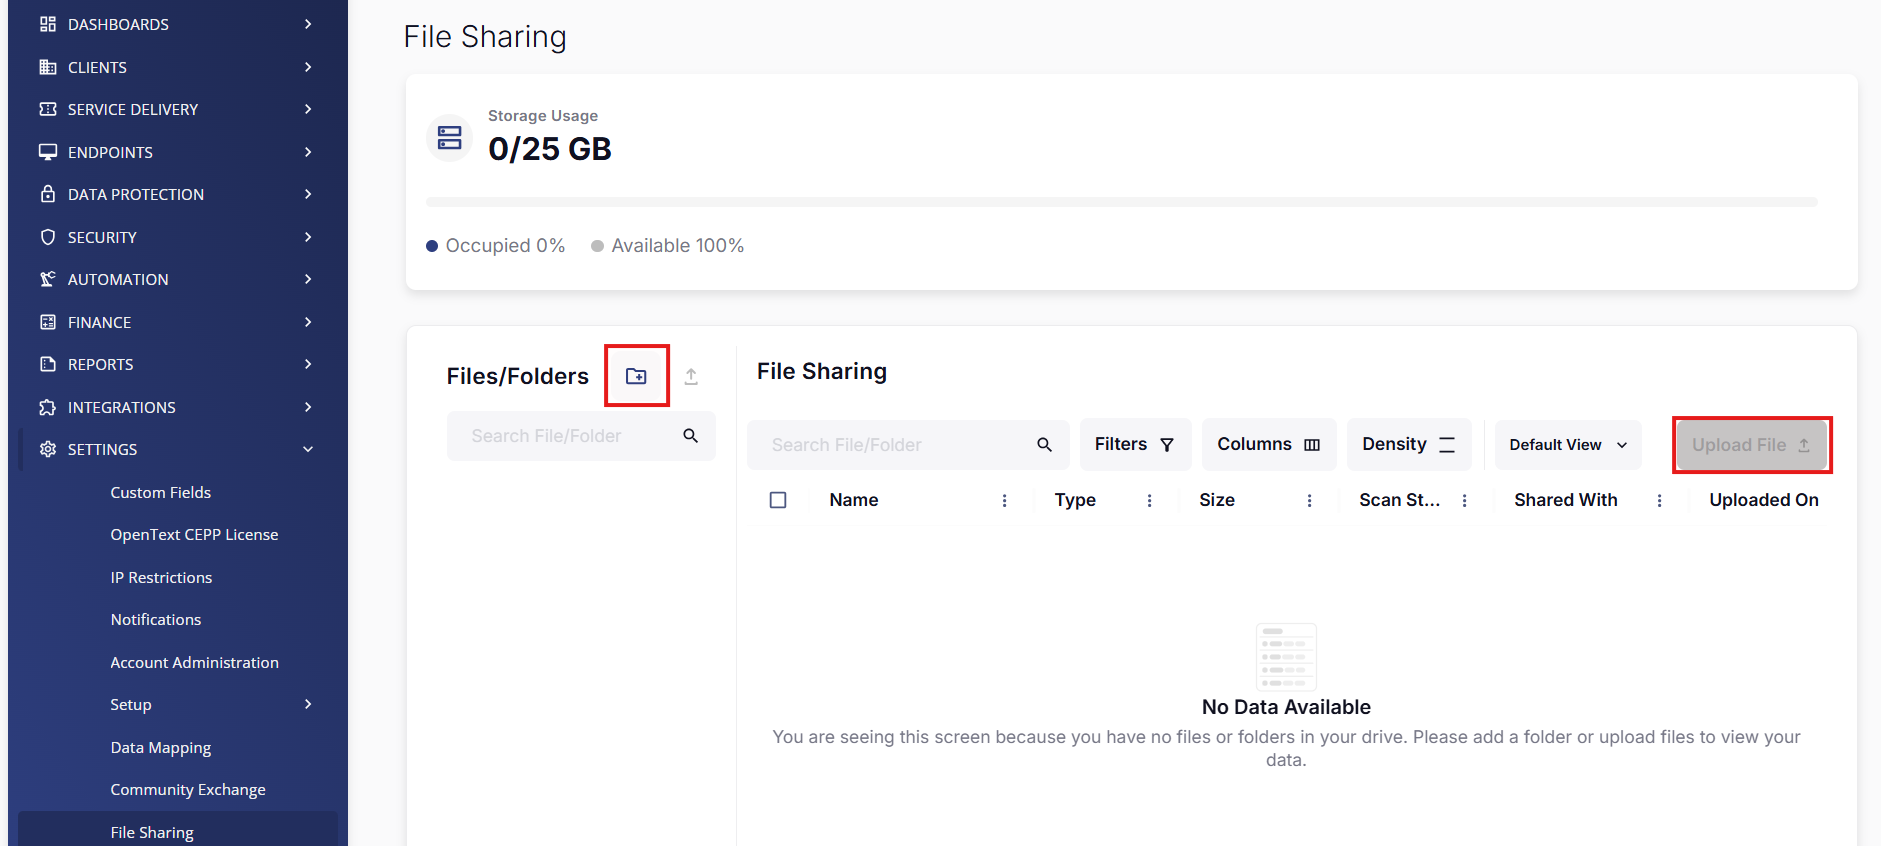Expand the Reports chevron
The image size is (1881, 846).
[308, 364]
